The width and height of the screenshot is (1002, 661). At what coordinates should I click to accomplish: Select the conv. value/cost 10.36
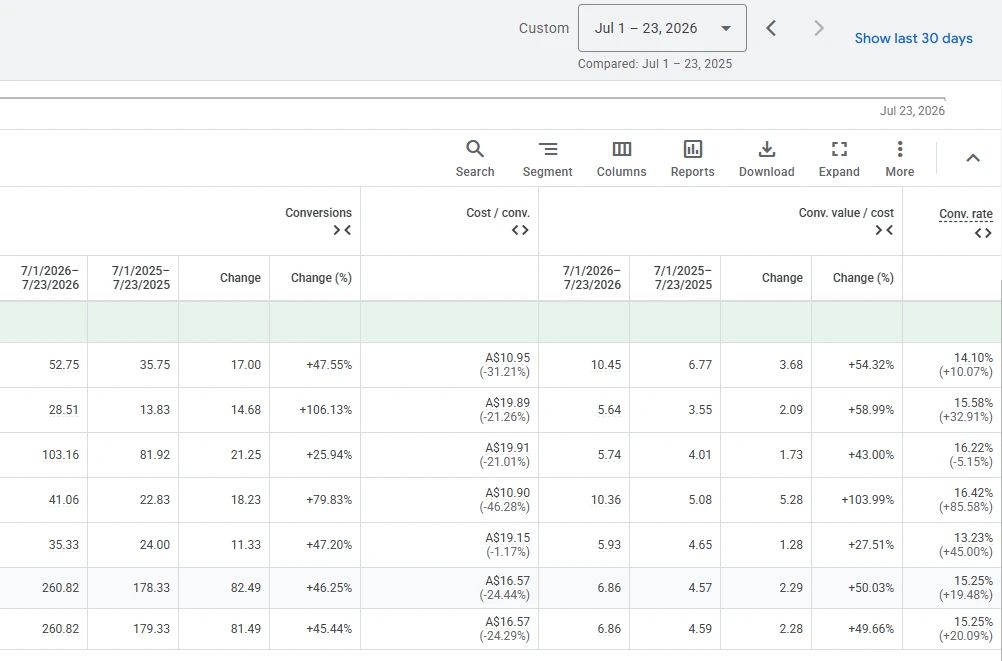click(606, 500)
